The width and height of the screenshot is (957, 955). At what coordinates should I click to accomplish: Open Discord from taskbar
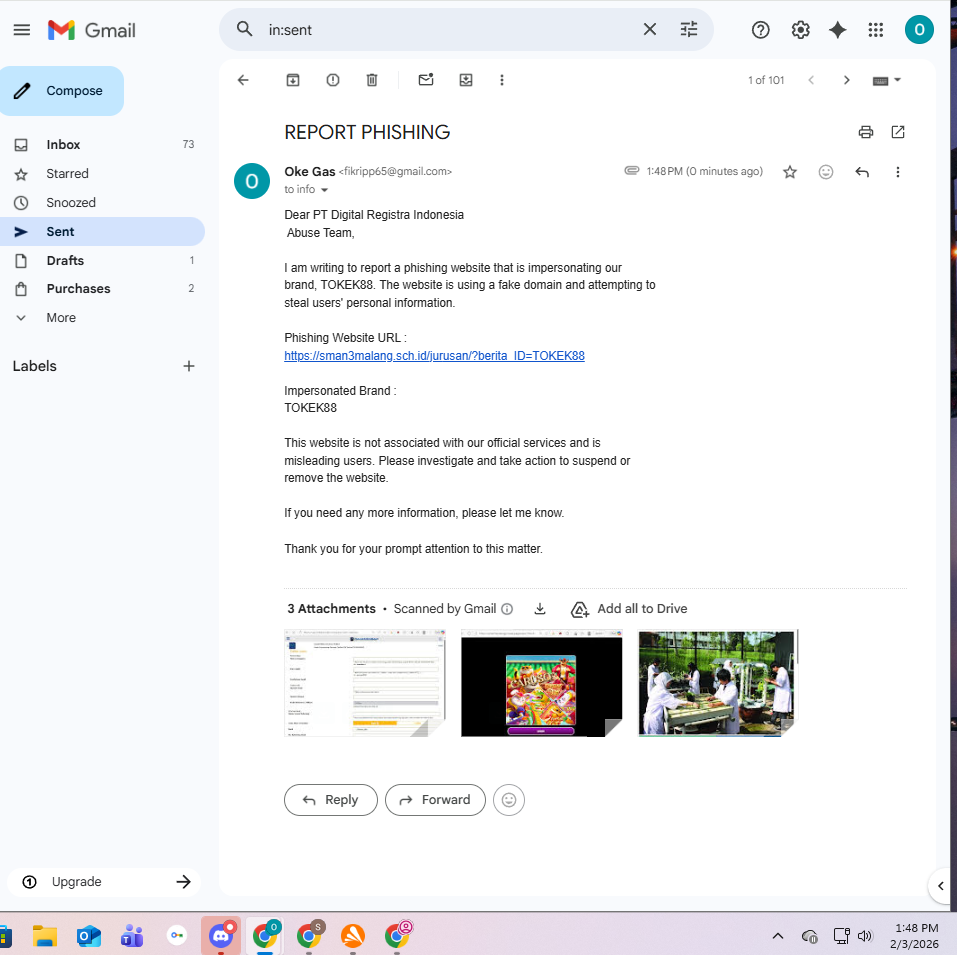point(221,935)
